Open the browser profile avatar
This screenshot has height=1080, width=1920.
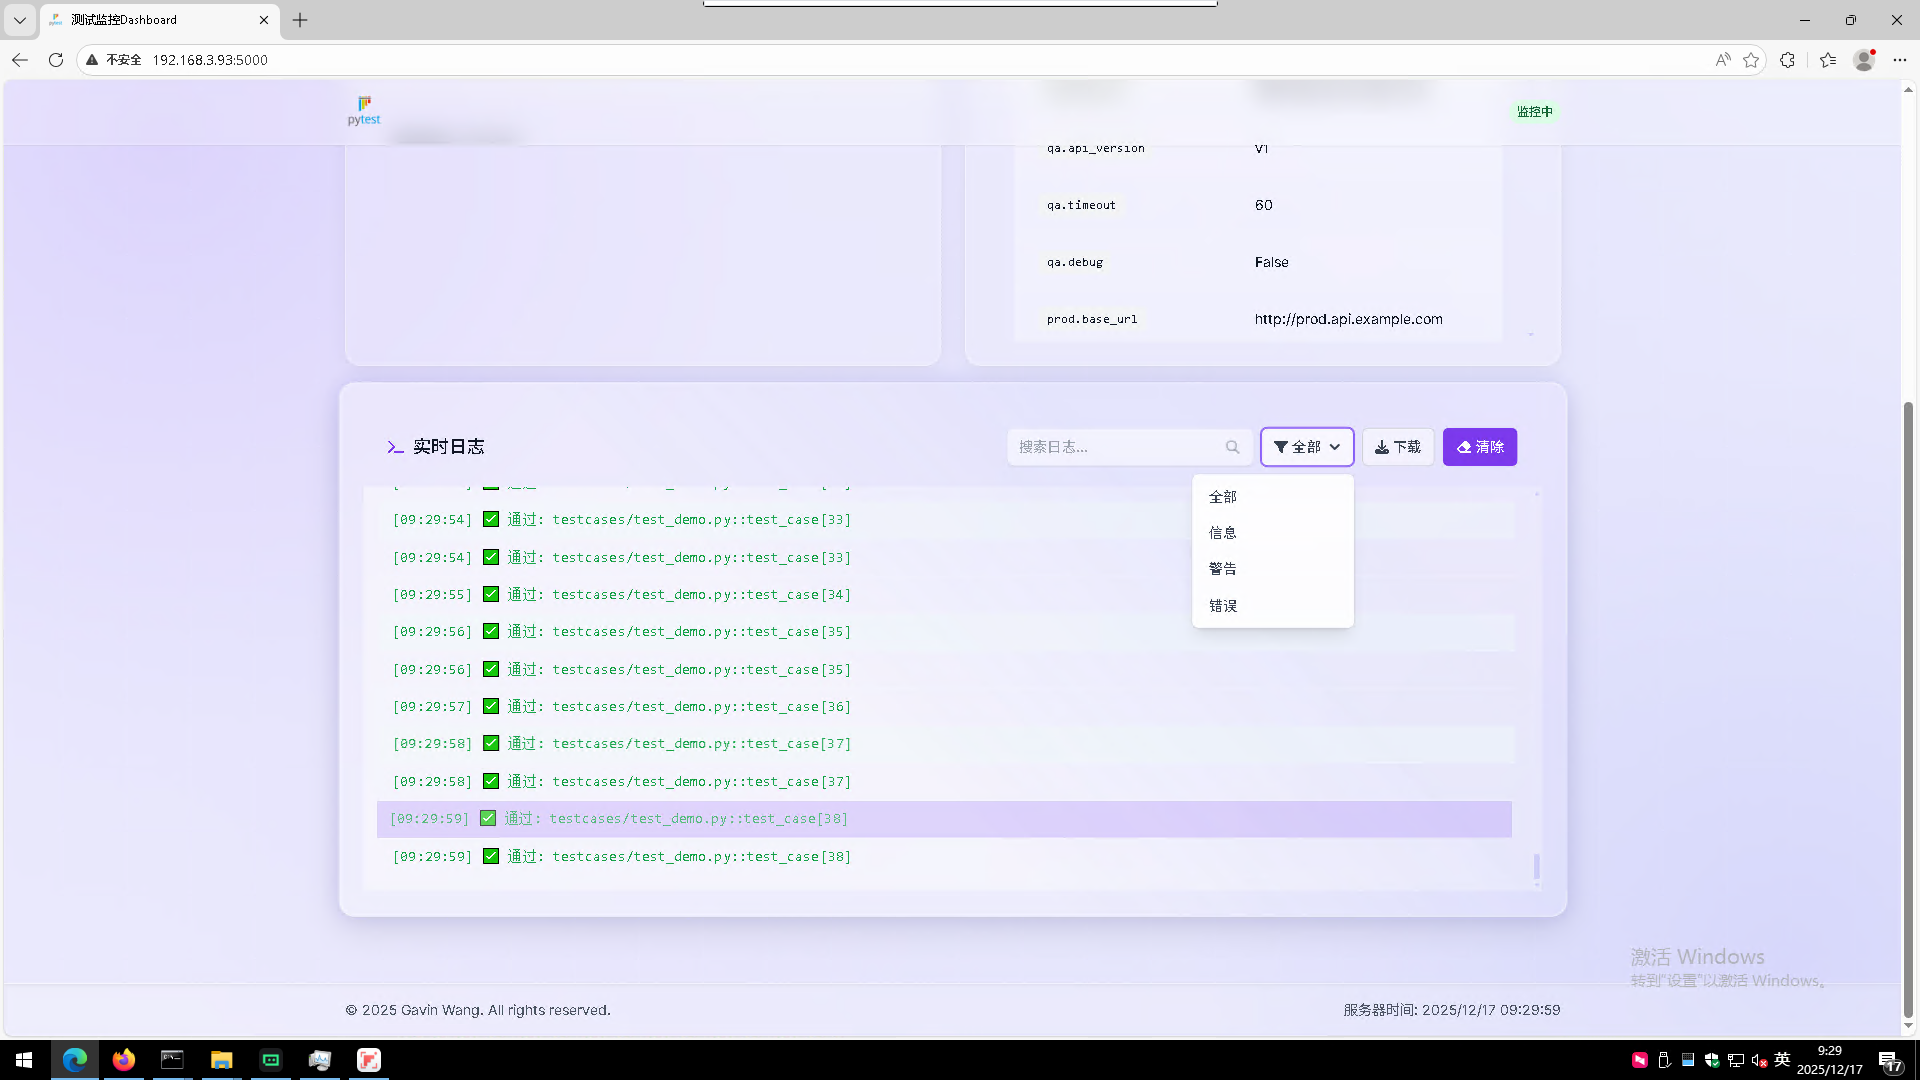(1864, 60)
